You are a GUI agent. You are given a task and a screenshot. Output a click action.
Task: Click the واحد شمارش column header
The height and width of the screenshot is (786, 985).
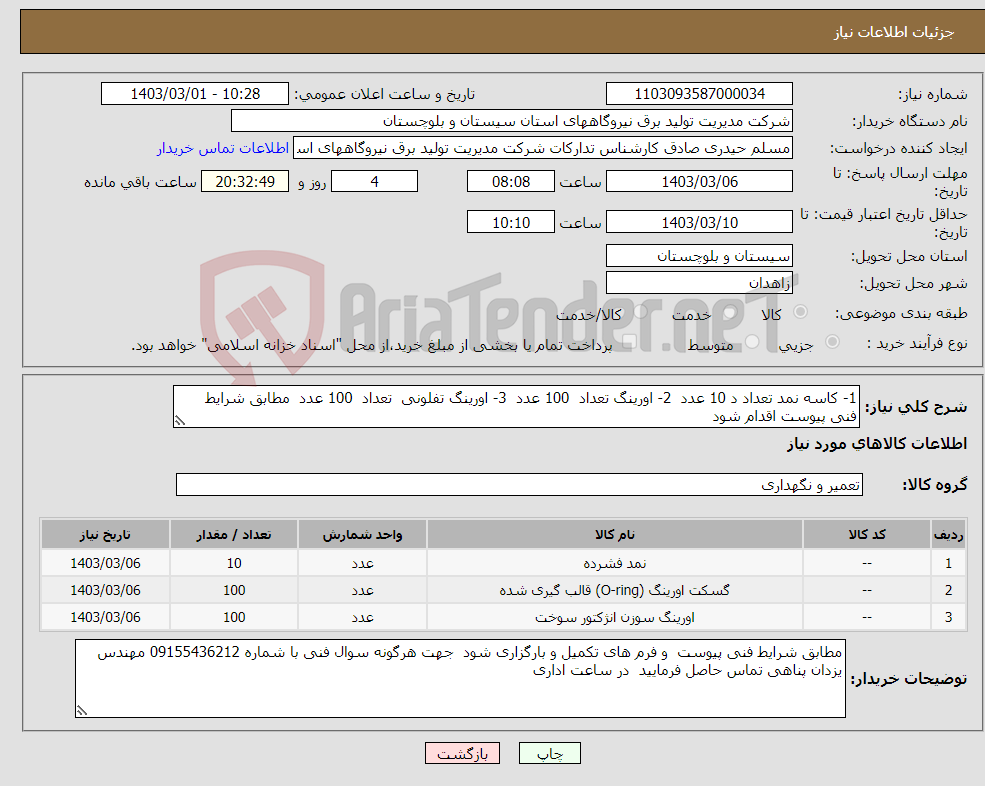pyautogui.click(x=362, y=535)
